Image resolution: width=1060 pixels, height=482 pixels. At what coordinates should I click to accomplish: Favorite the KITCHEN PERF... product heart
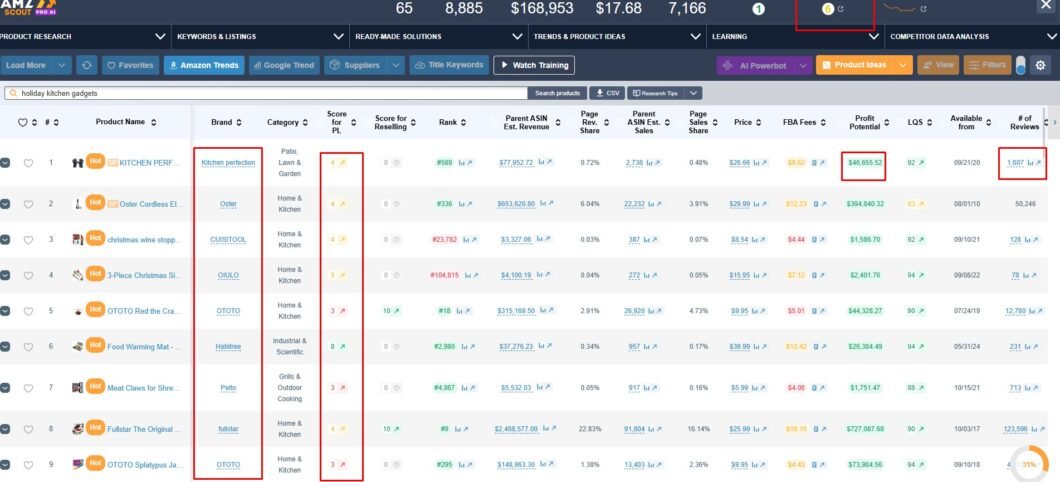point(28,163)
